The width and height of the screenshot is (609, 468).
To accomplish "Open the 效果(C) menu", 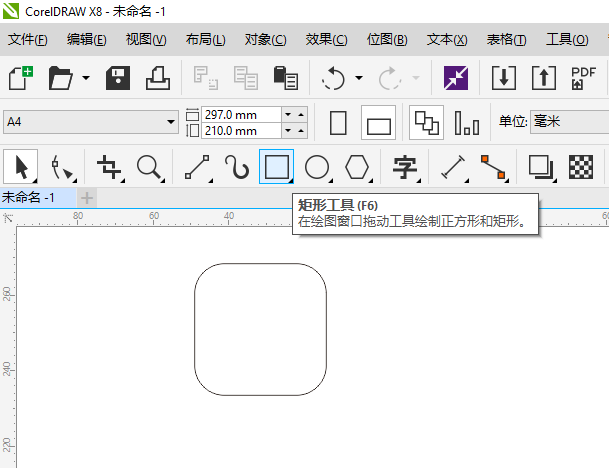I will click(326, 40).
